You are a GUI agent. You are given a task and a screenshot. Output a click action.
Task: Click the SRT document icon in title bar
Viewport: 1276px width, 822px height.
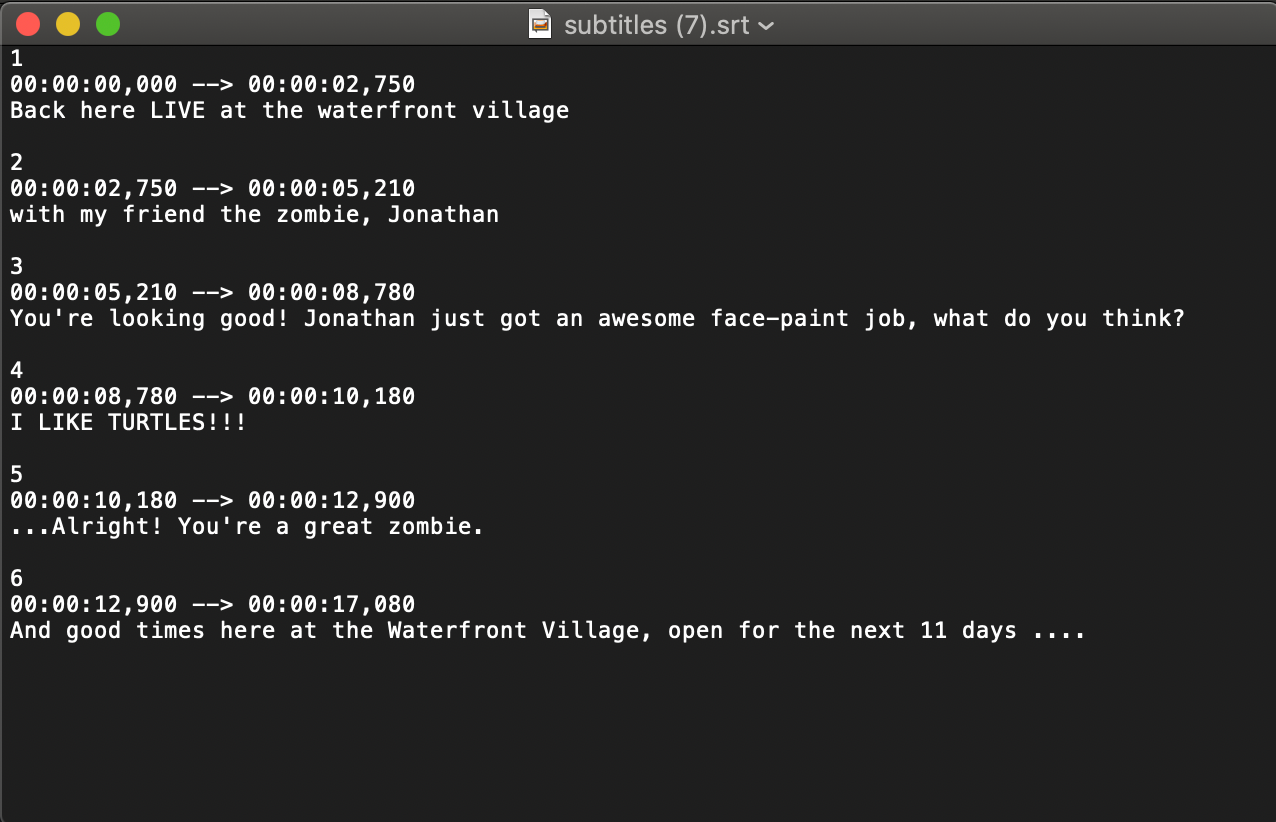[540, 24]
